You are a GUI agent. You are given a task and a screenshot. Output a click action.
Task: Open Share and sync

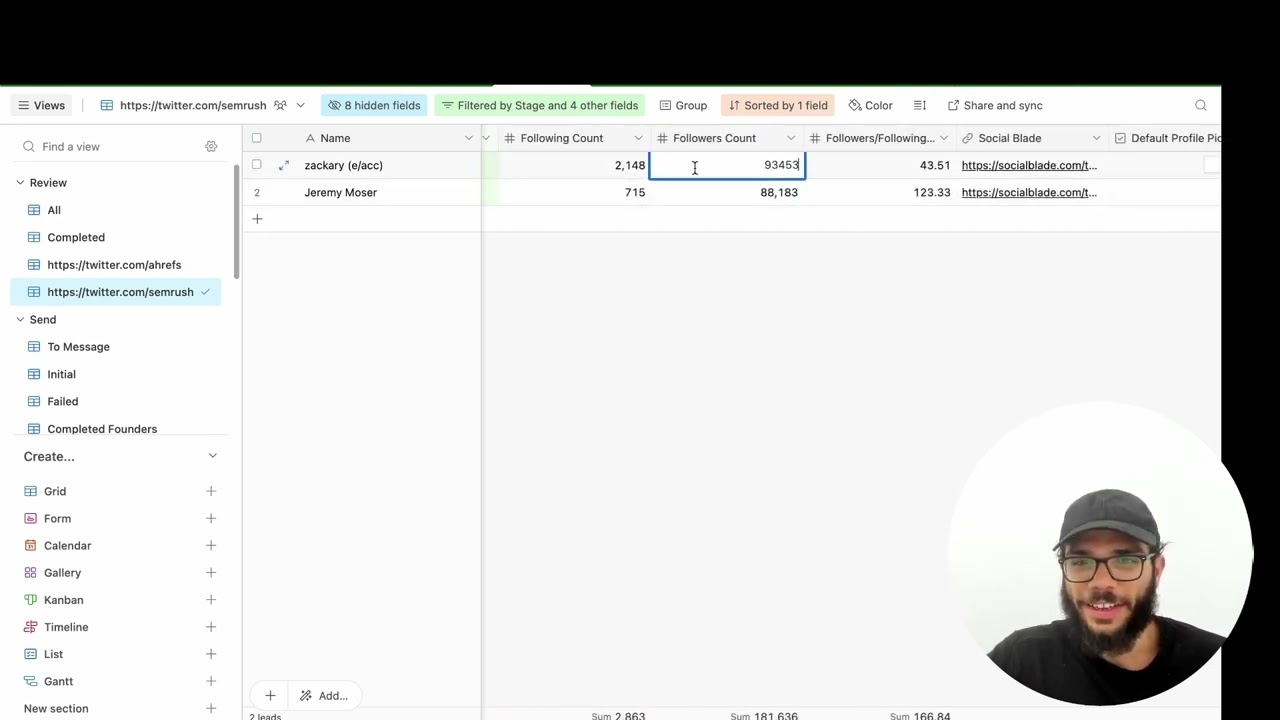(995, 105)
